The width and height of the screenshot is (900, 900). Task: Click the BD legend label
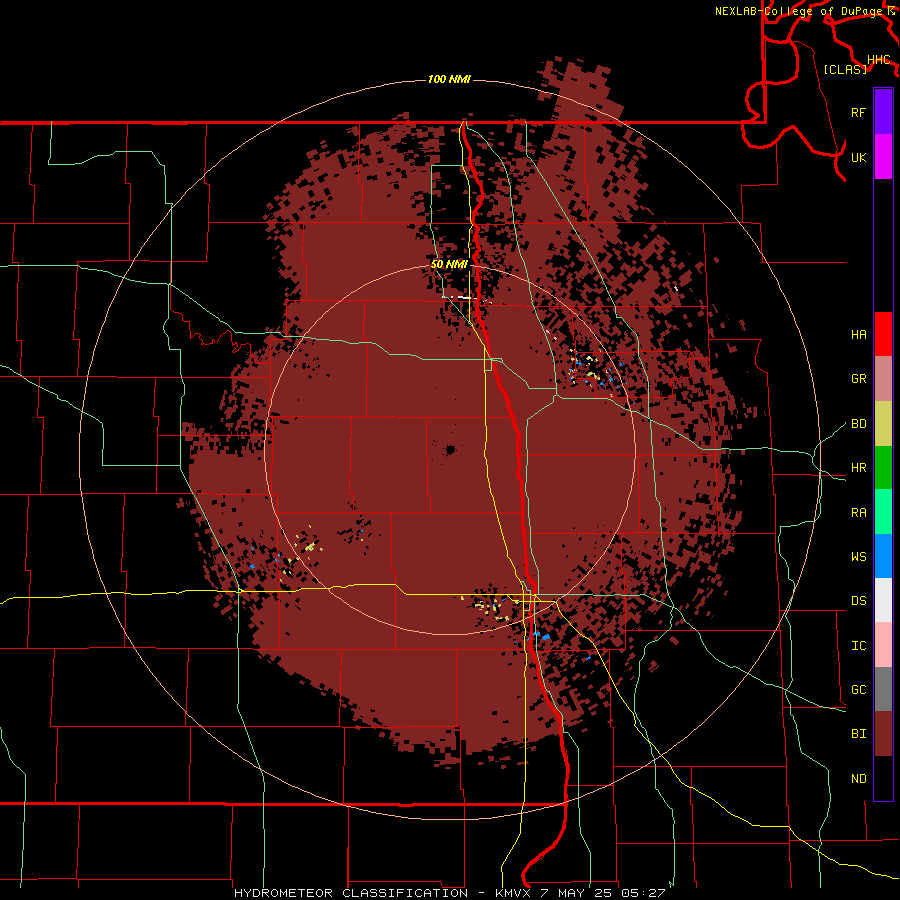858,424
